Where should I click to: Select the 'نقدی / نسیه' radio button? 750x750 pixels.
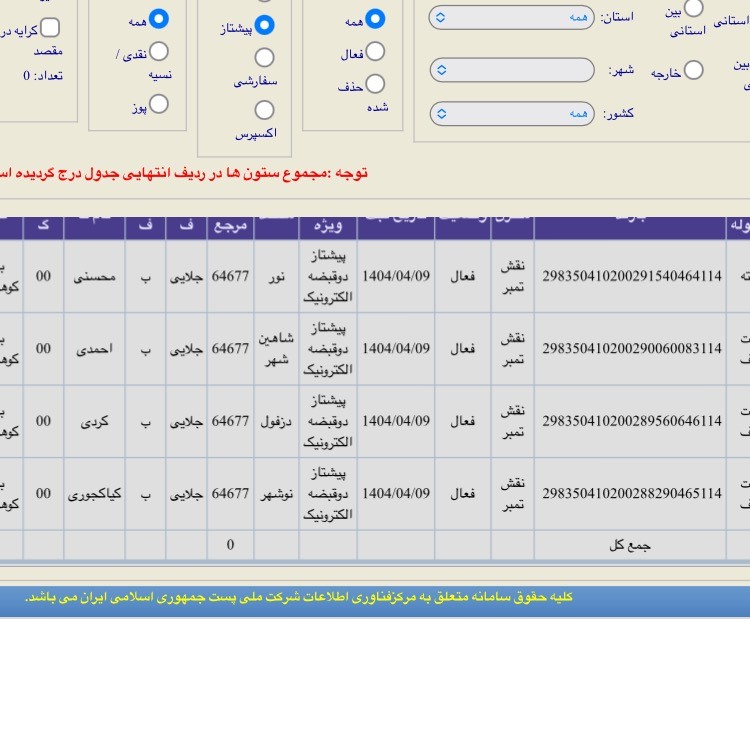pos(158,52)
